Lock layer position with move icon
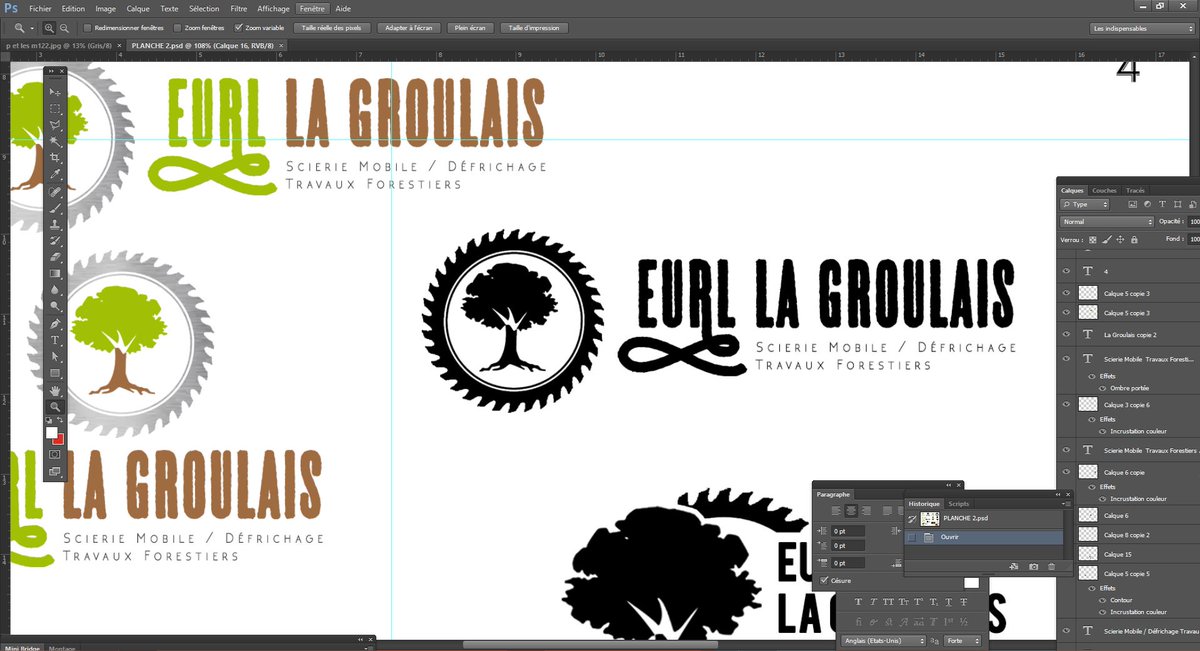Screen dimensions: 1200x651 pos(1120,240)
